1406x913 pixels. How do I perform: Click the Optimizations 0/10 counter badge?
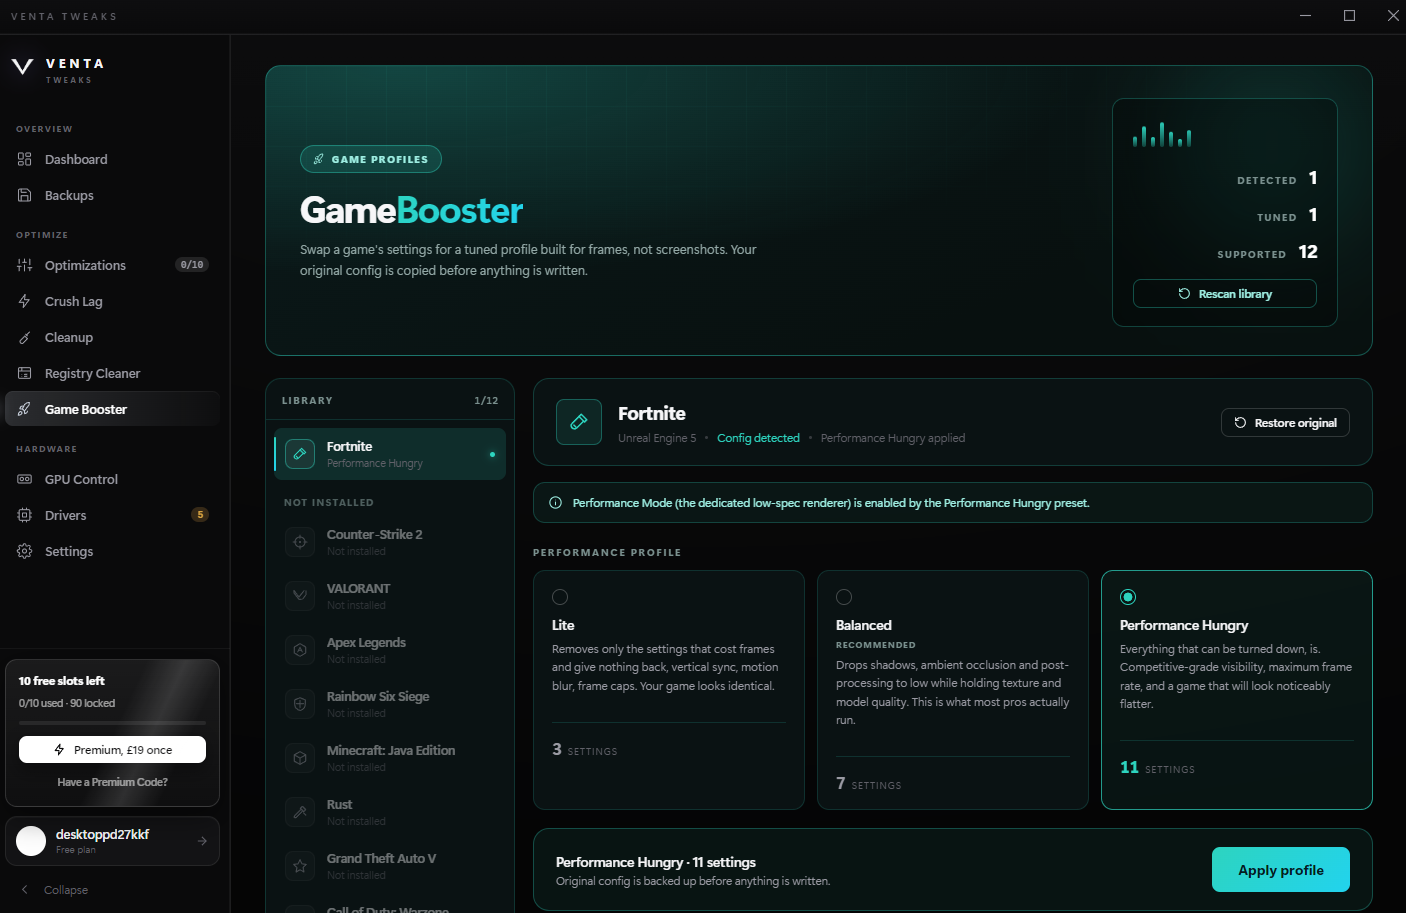click(x=192, y=265)
